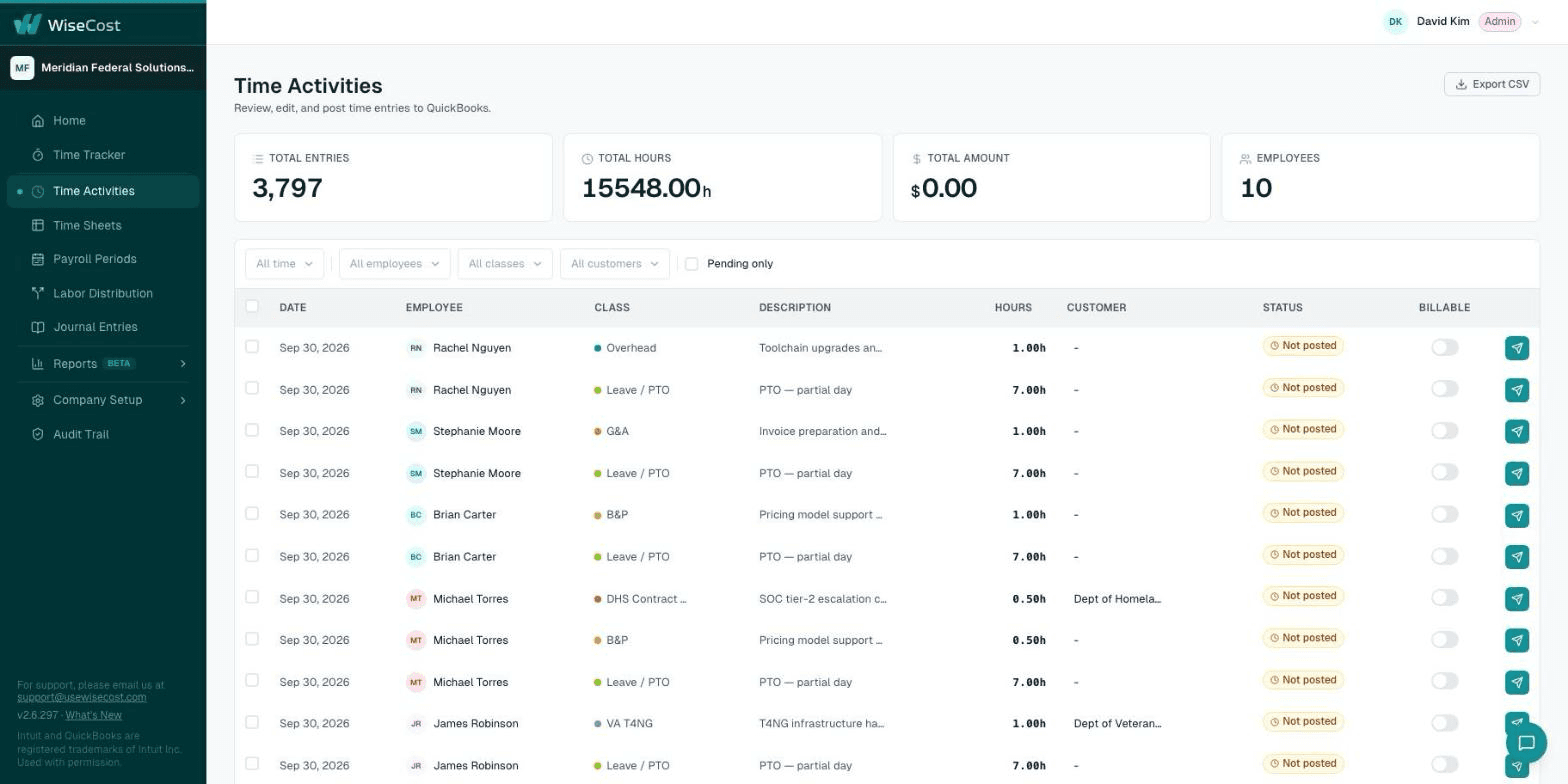Image resolution: width=1568 pixels, height=784 pixels.
Task: Post Brian Carter's B&P entry to QuickBooks
Action: click(x=1517, y=515)
